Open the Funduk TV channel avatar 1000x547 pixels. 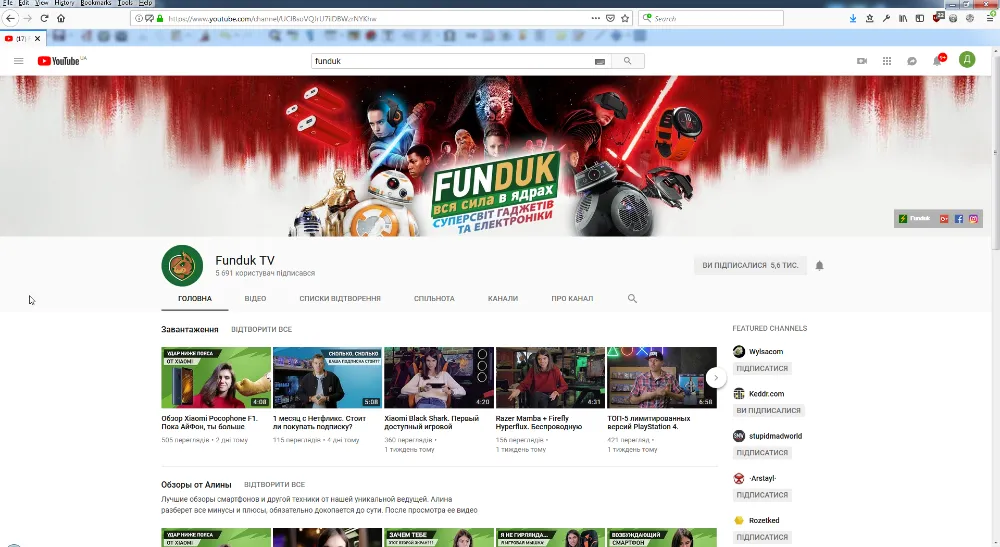click(182, 266)
